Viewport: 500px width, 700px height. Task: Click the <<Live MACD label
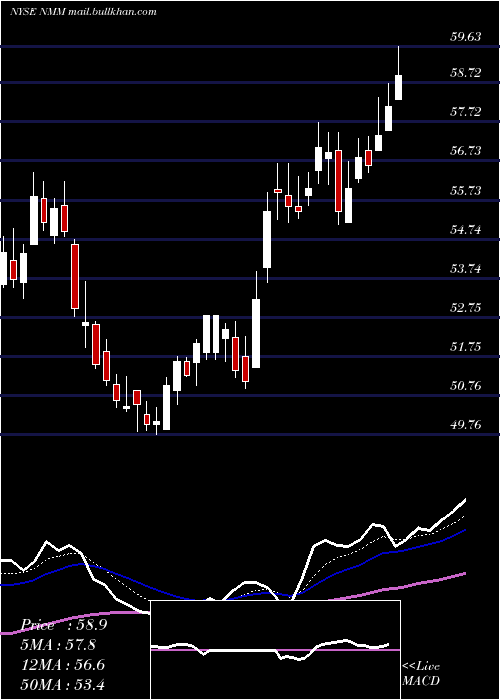pyautogui.click(x=421, y=673)
